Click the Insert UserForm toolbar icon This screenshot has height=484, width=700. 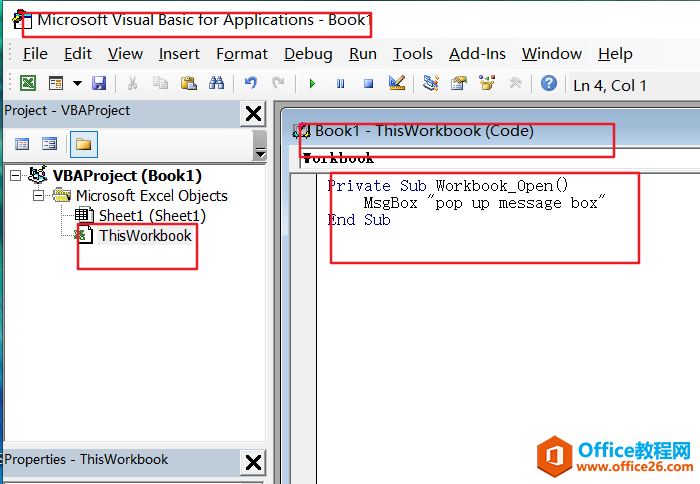[56, 83]
